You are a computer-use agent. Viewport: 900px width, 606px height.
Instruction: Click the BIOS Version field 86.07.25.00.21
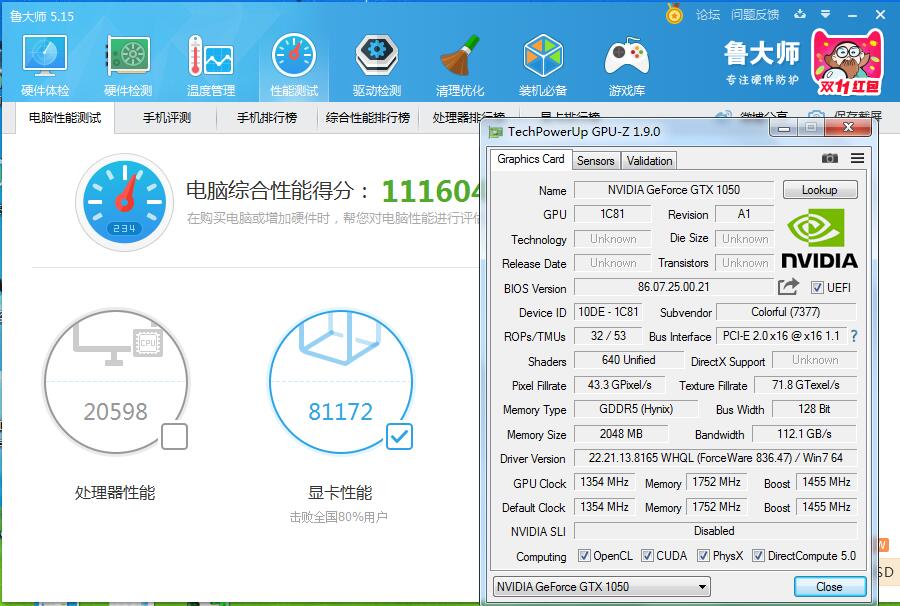[674, 287]
